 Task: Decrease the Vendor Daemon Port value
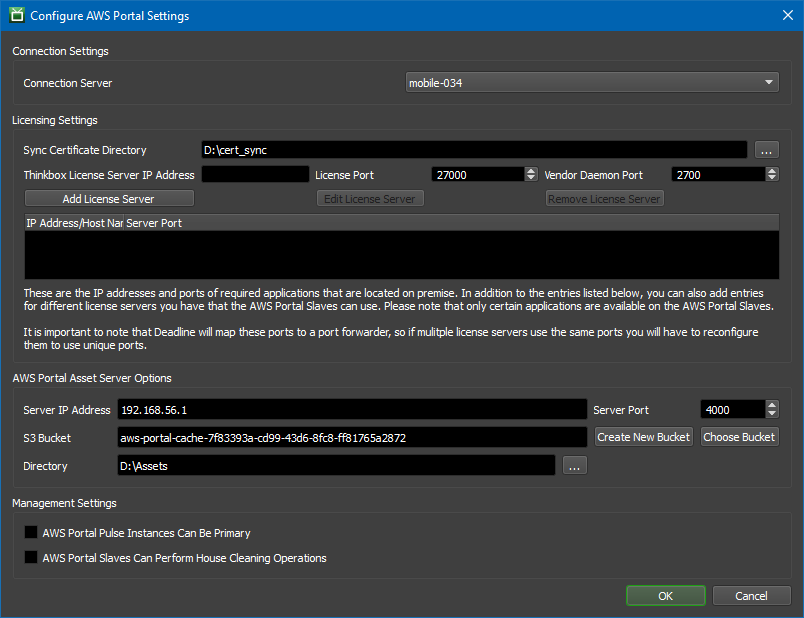coord(772,178)
